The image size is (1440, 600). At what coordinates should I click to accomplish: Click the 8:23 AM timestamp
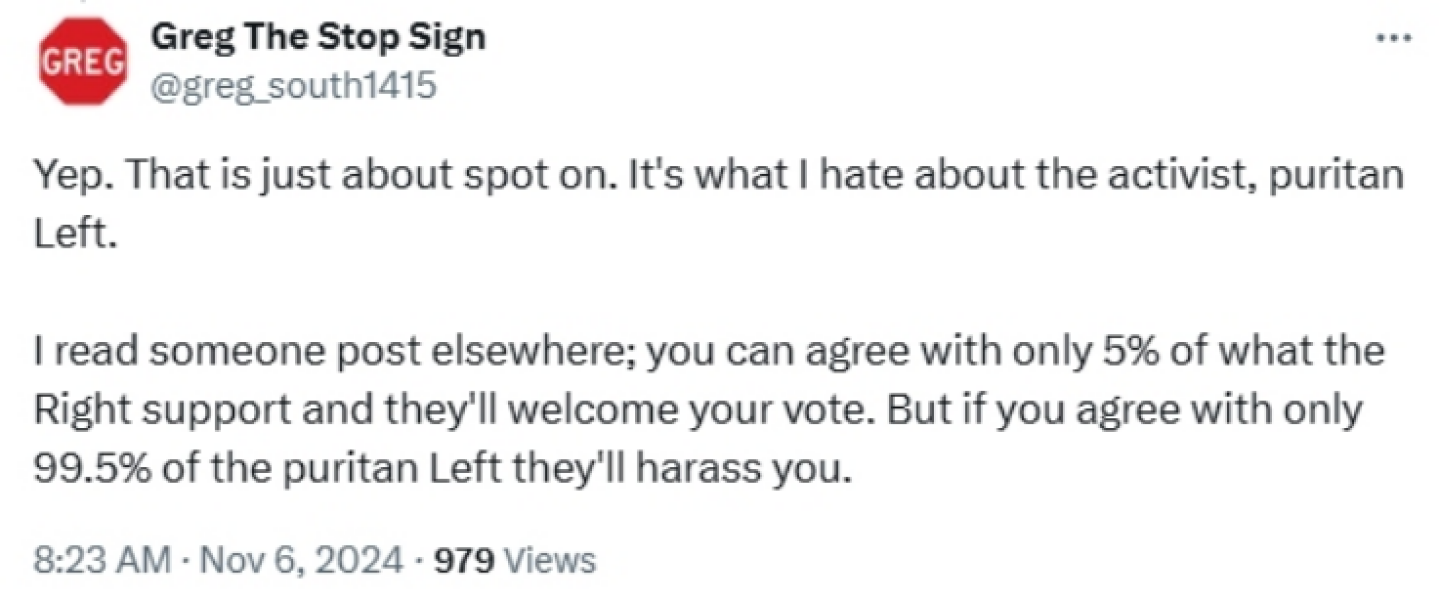[x=101, y=559]
